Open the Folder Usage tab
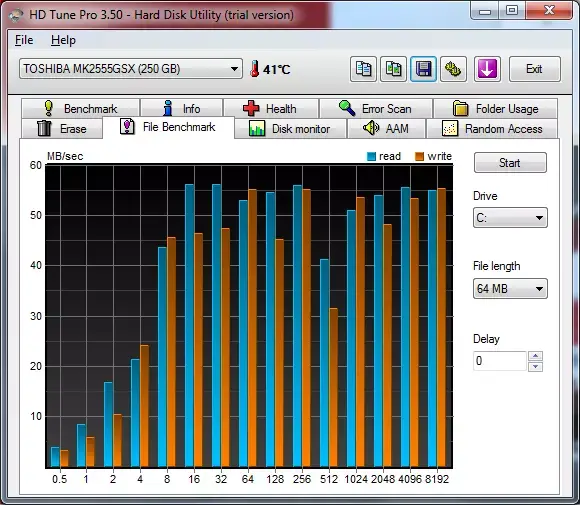This screenshot has height=505, width=580. click(x=495, y=108)
